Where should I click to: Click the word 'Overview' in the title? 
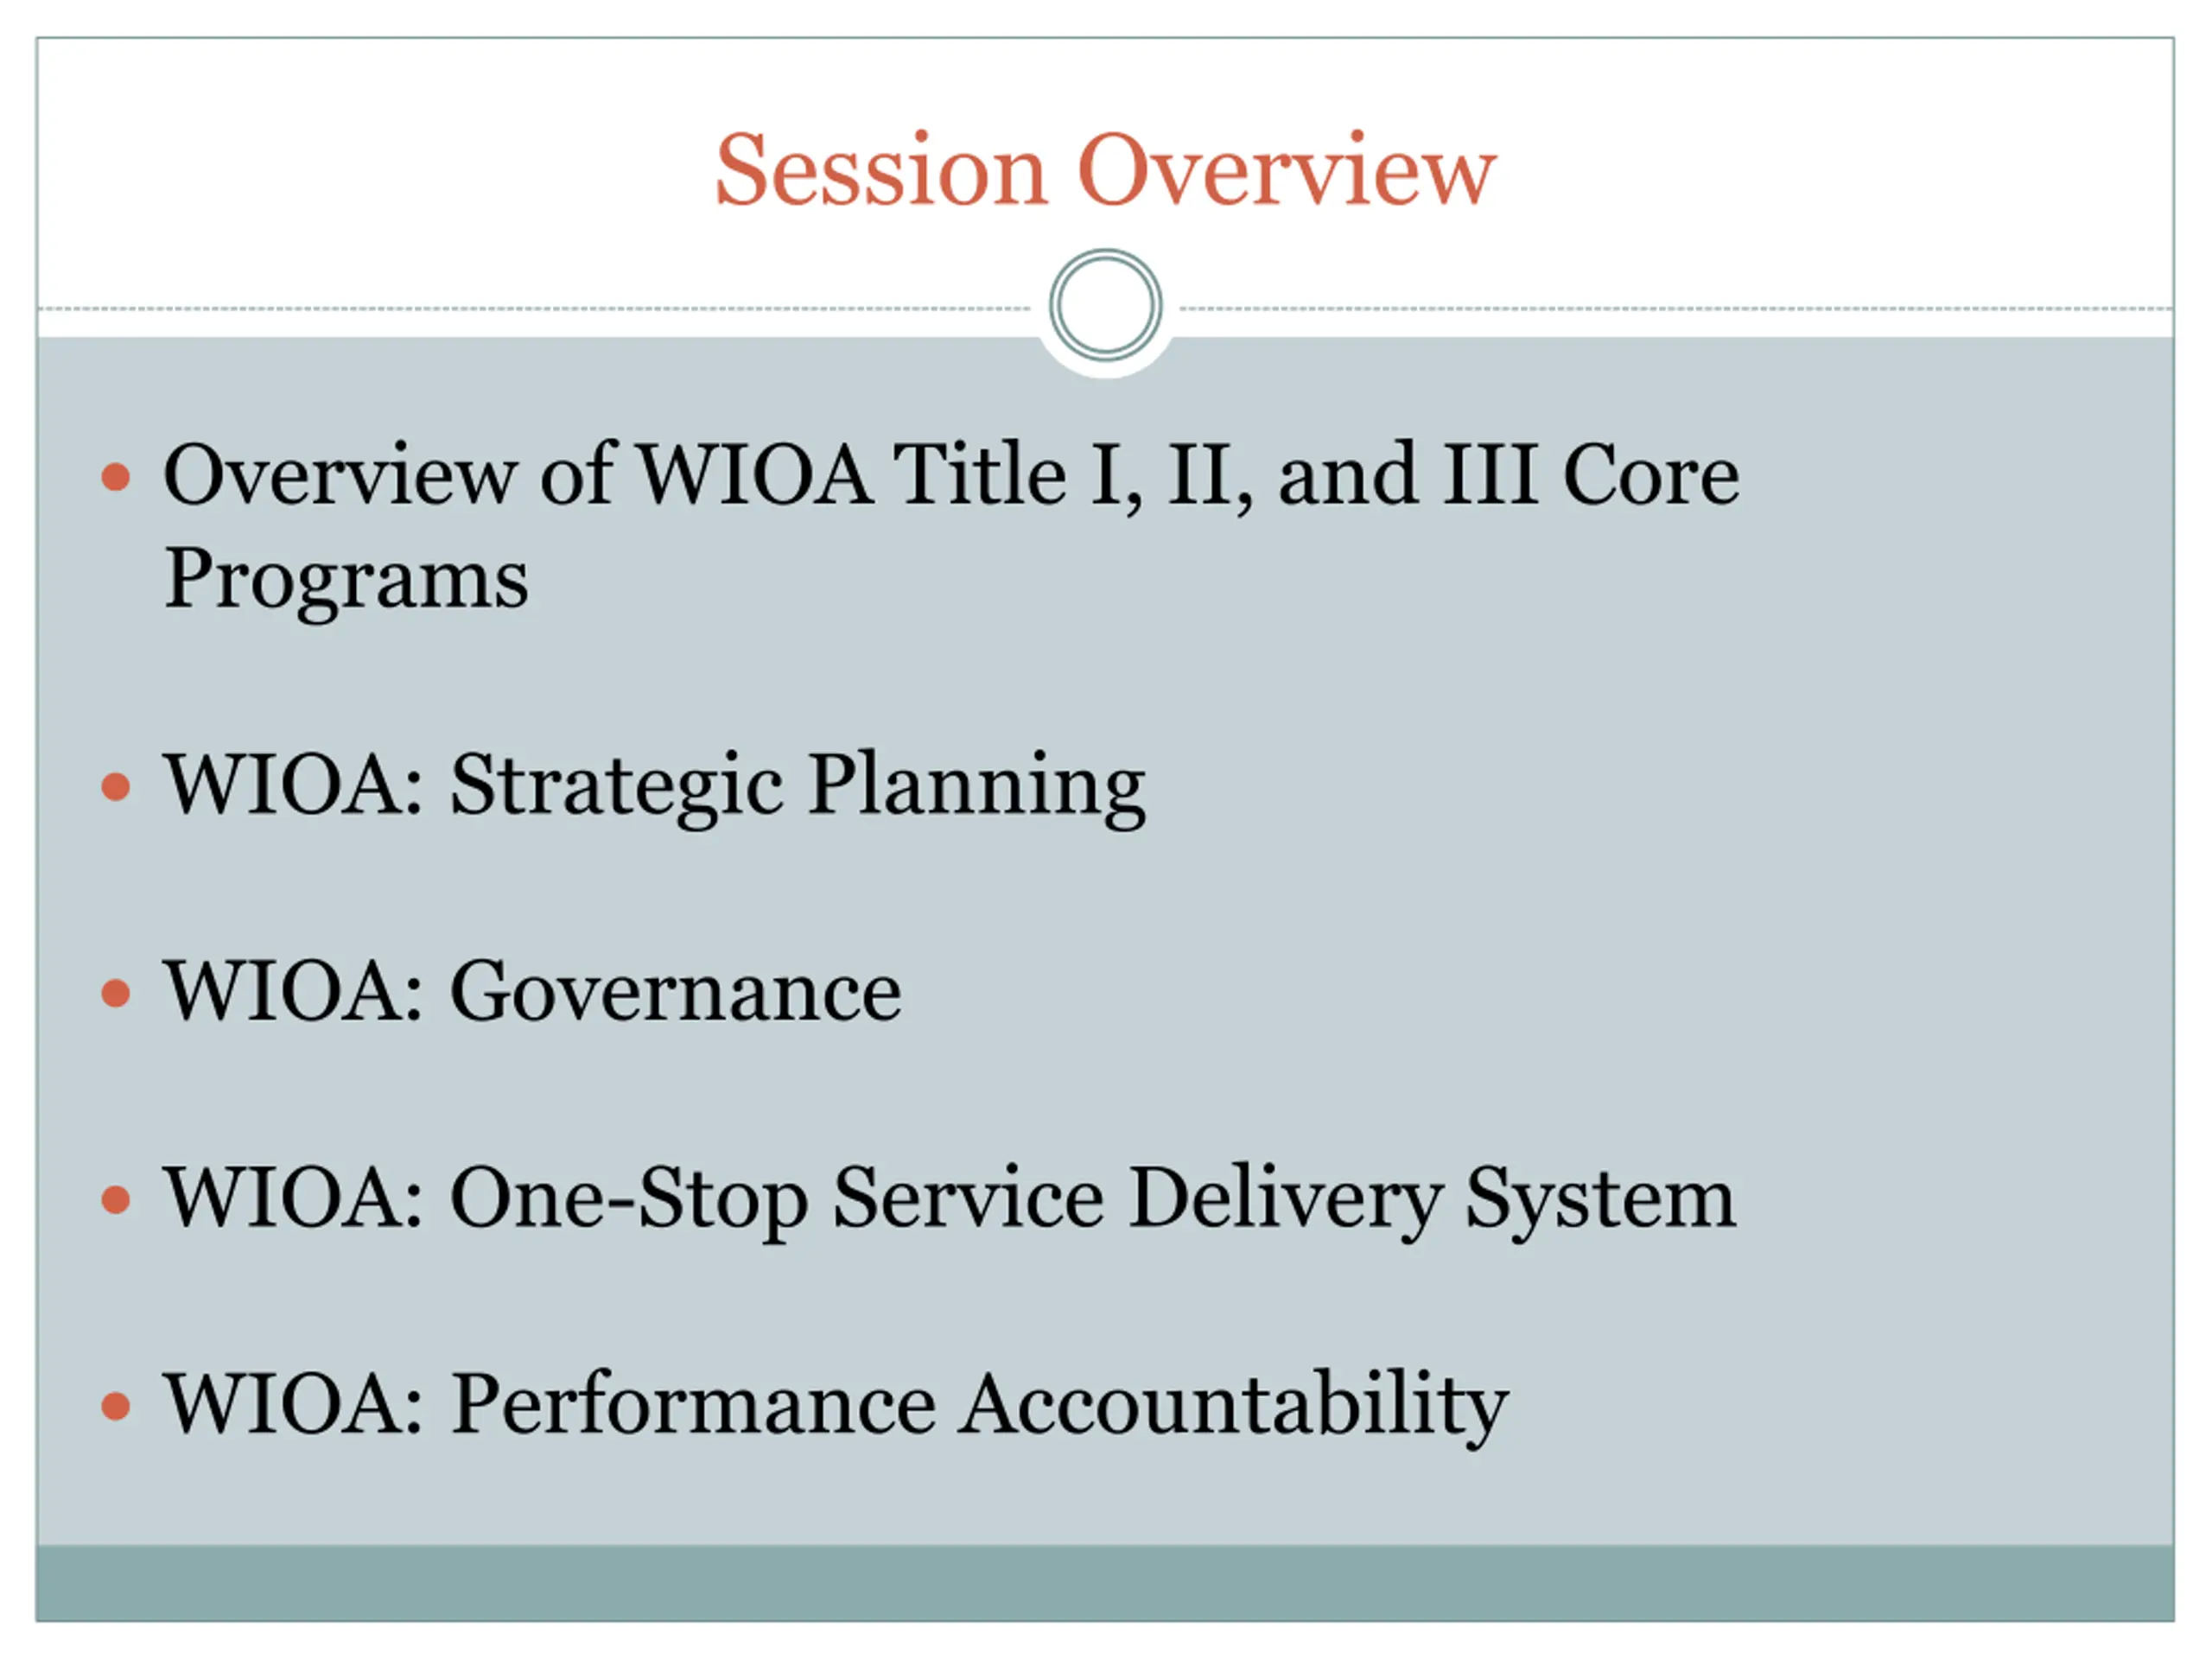(1287, 171)
